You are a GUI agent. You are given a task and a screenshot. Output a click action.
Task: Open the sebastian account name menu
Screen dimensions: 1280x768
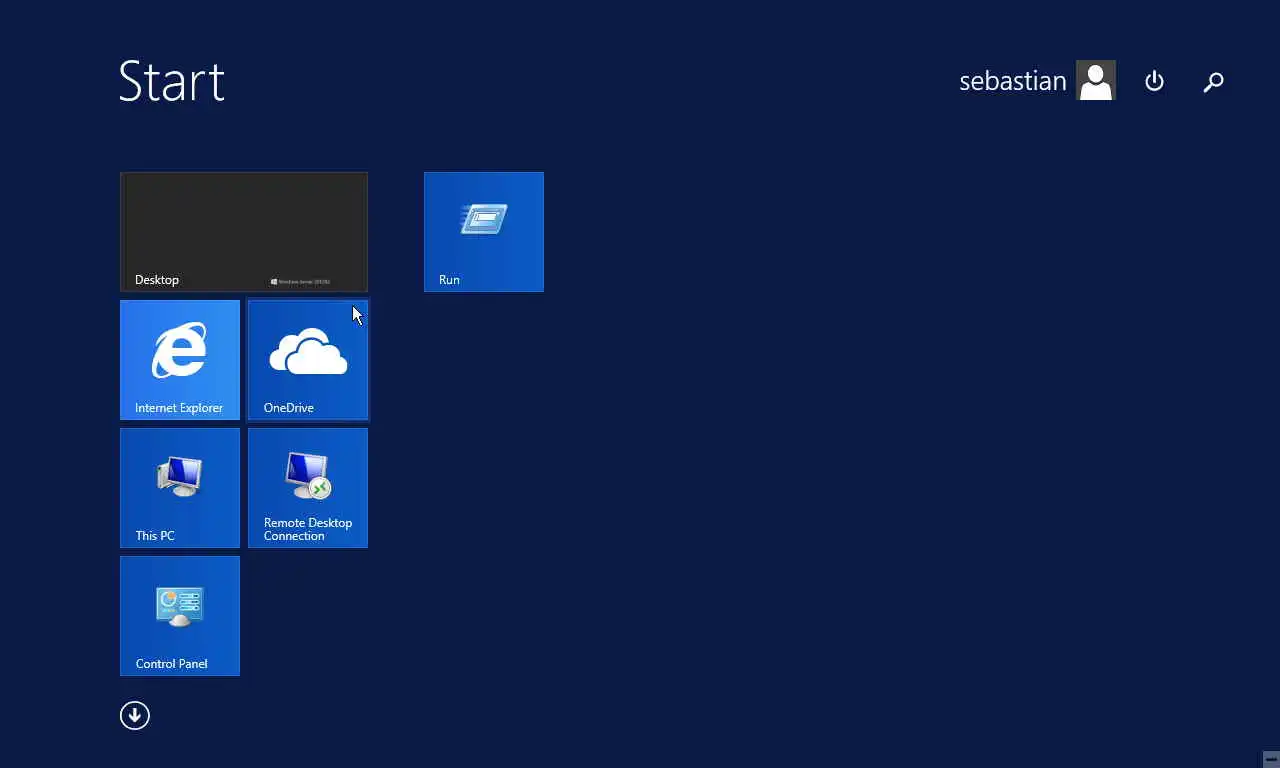(x=1012, y=81)
